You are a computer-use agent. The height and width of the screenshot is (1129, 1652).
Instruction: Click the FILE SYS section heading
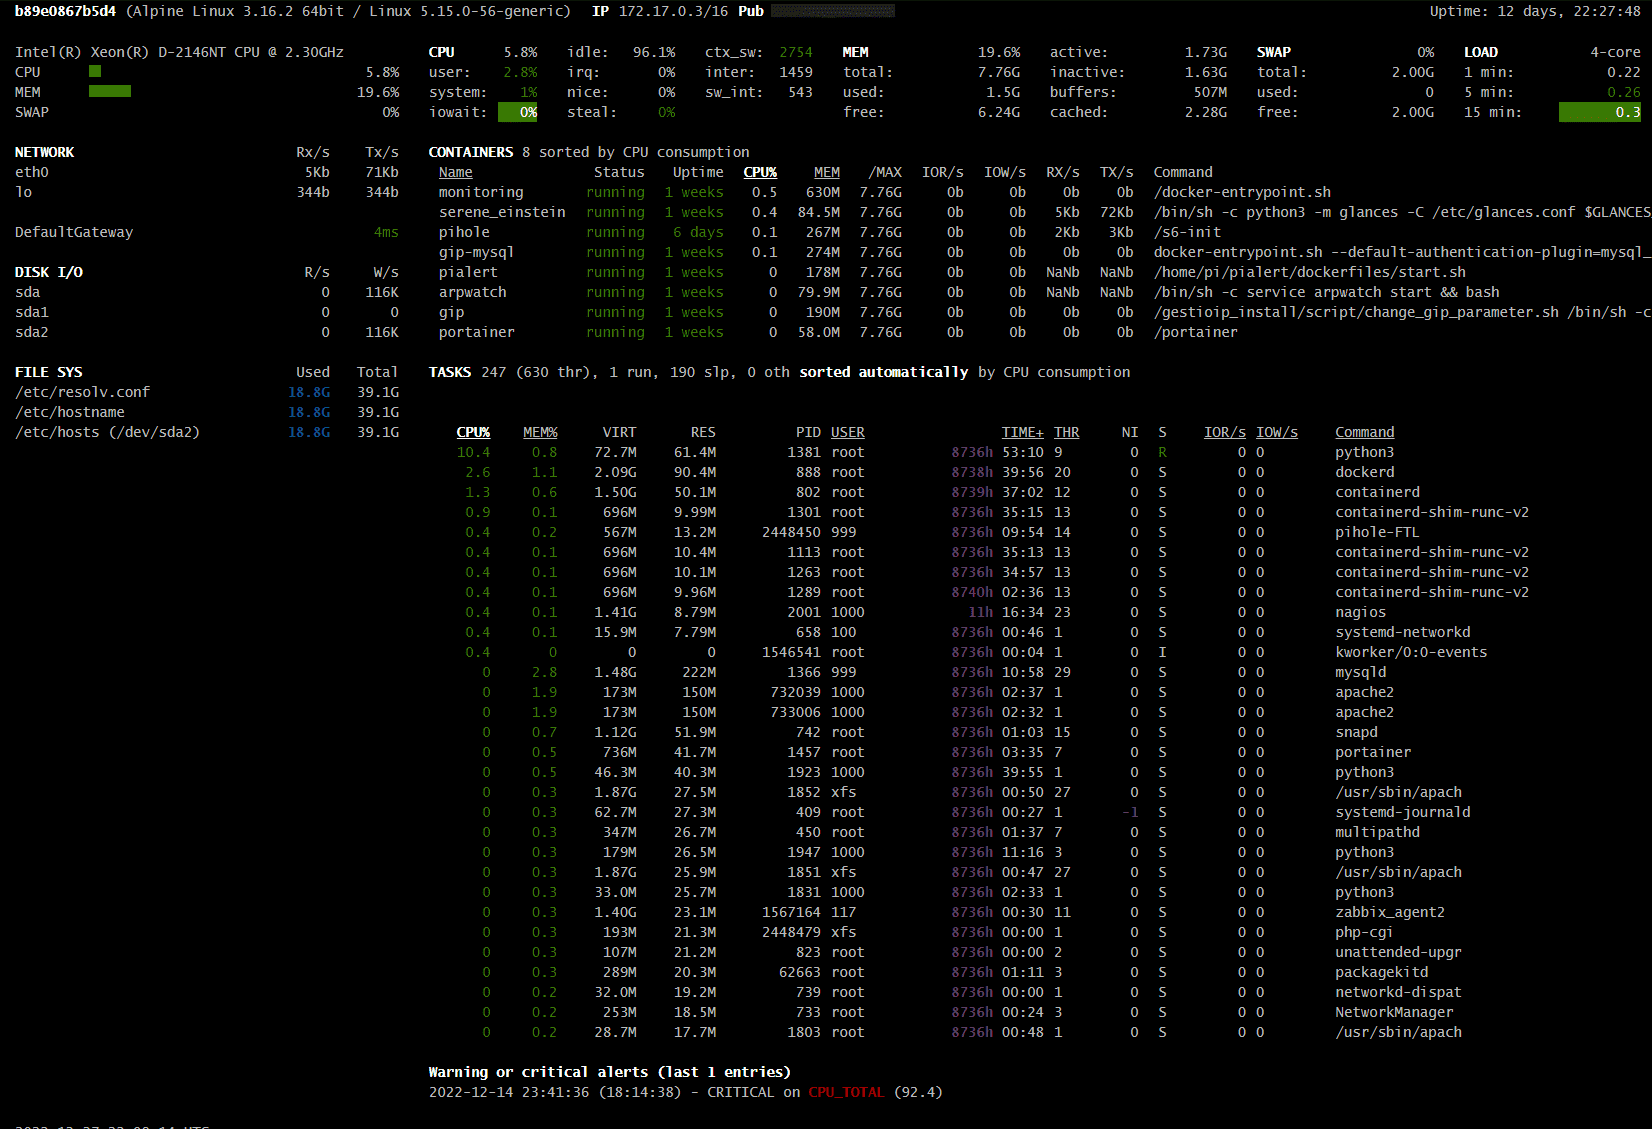coord(49,372)
